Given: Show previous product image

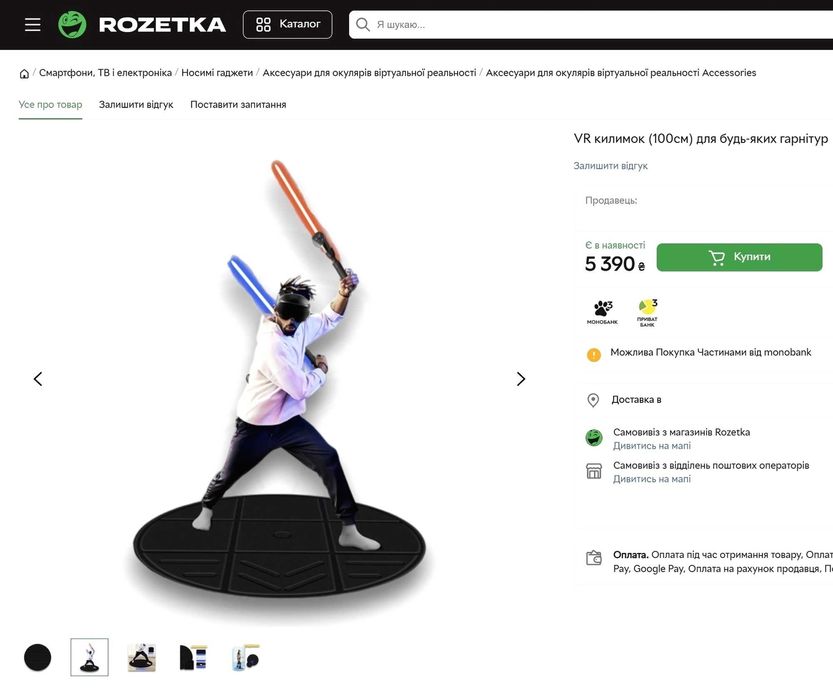Looking at the screenshot, I should [38, 379].
